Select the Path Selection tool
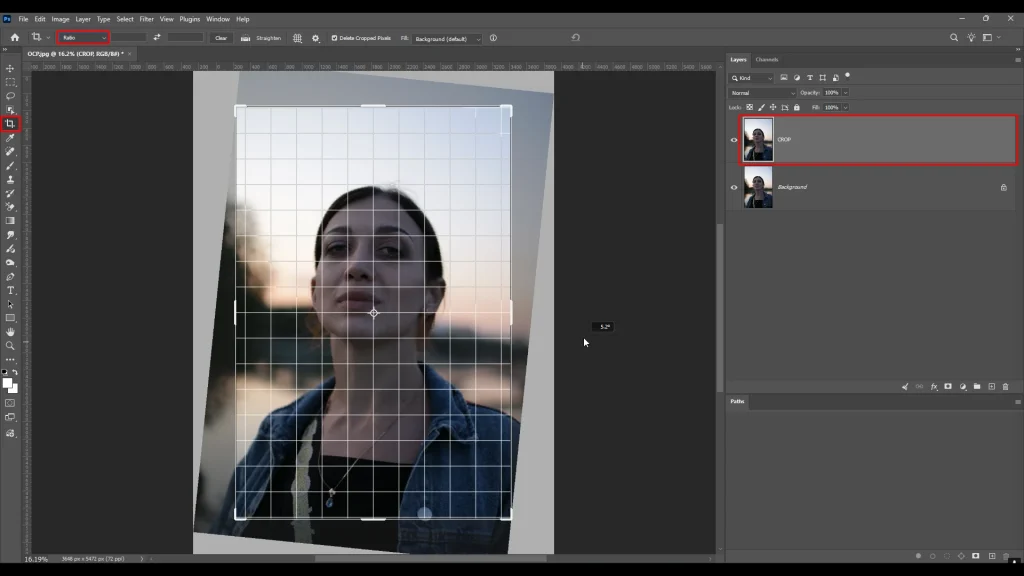1024x576 pixels. pyautogui.click(x=10, y=304)
